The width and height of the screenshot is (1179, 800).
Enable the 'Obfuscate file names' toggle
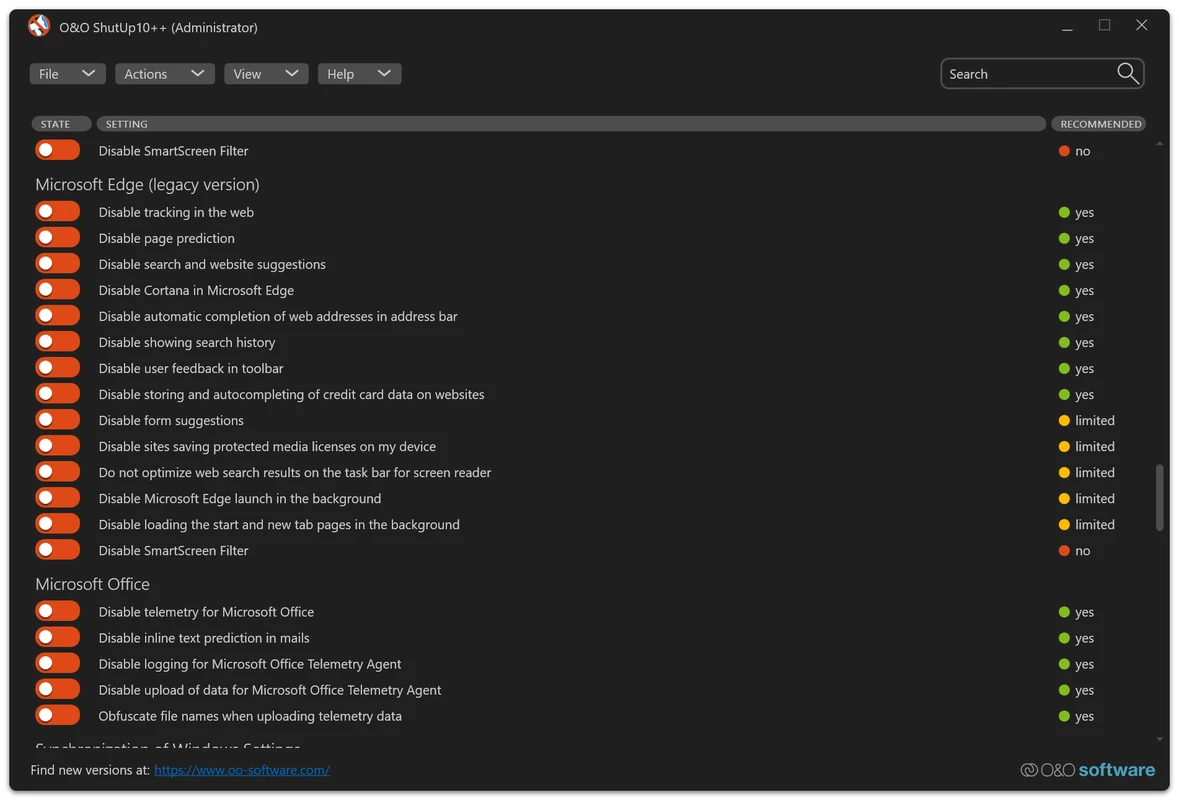point(57,715)
